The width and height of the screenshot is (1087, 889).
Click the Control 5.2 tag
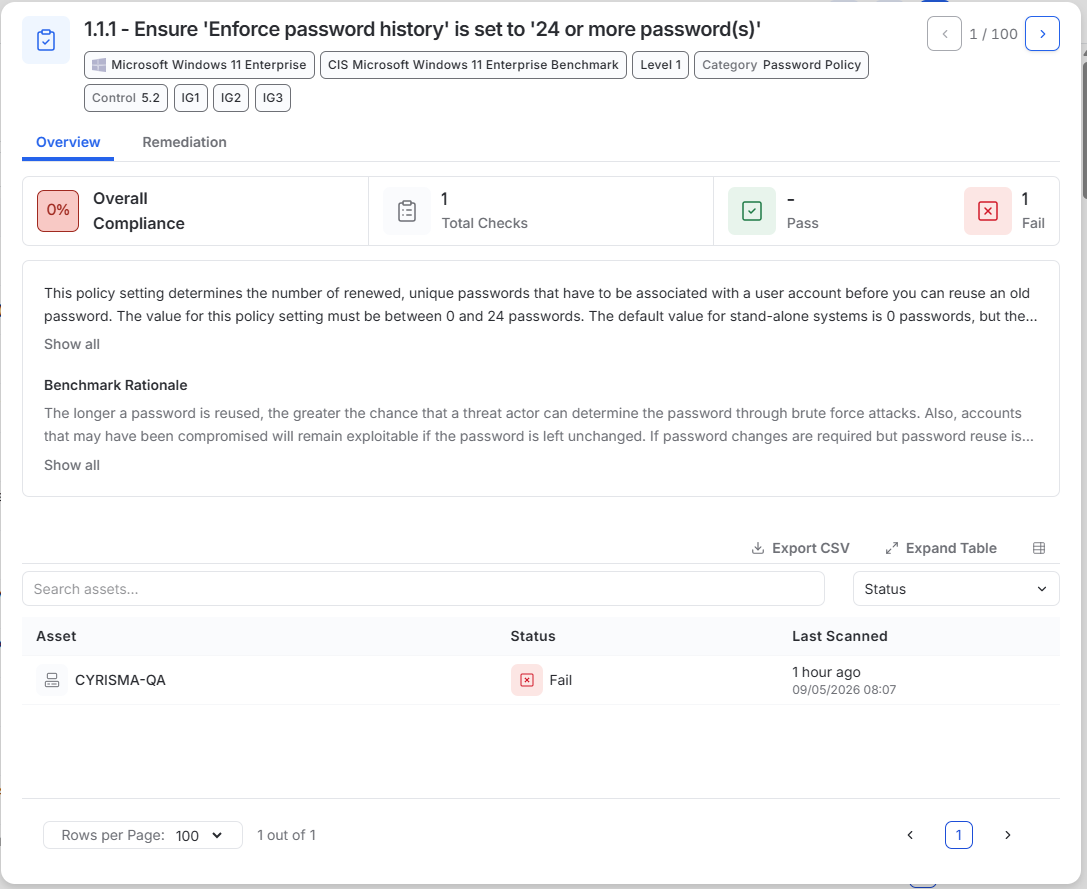(x=126, y=98)
